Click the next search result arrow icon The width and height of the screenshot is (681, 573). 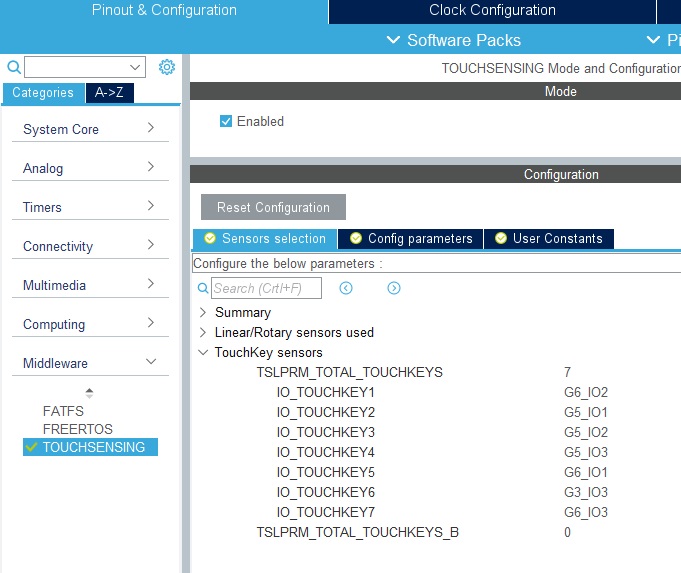(x=394, y=288)
